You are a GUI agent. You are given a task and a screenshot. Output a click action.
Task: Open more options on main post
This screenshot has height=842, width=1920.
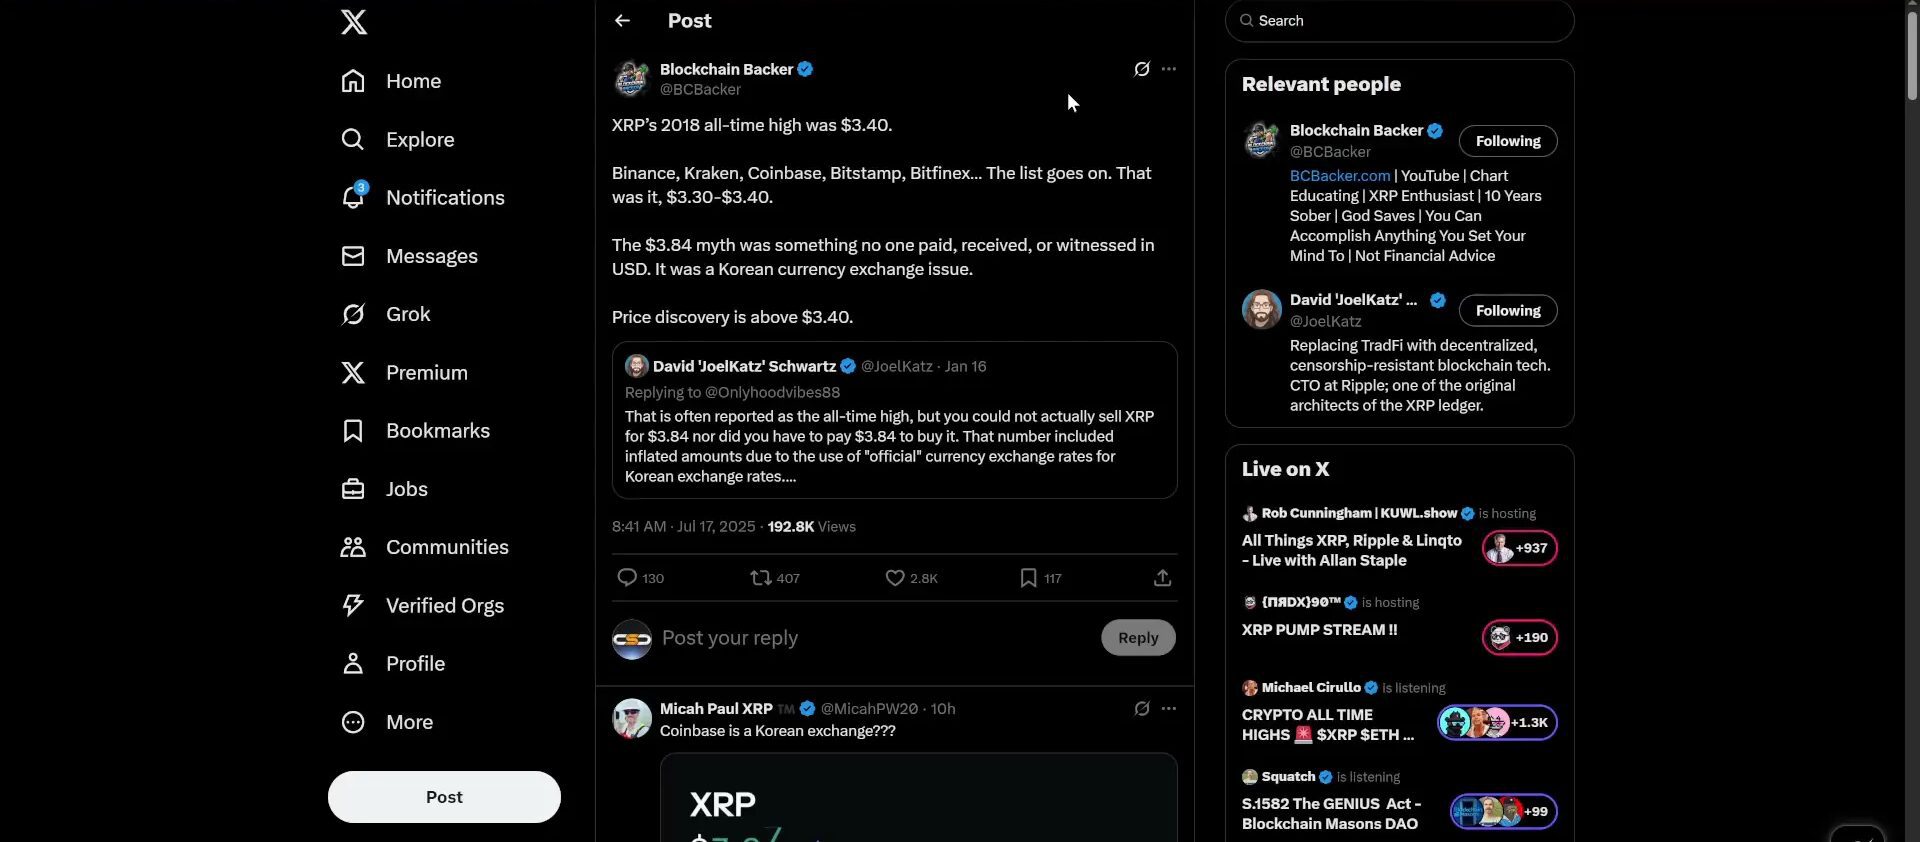pos(1169,69)
